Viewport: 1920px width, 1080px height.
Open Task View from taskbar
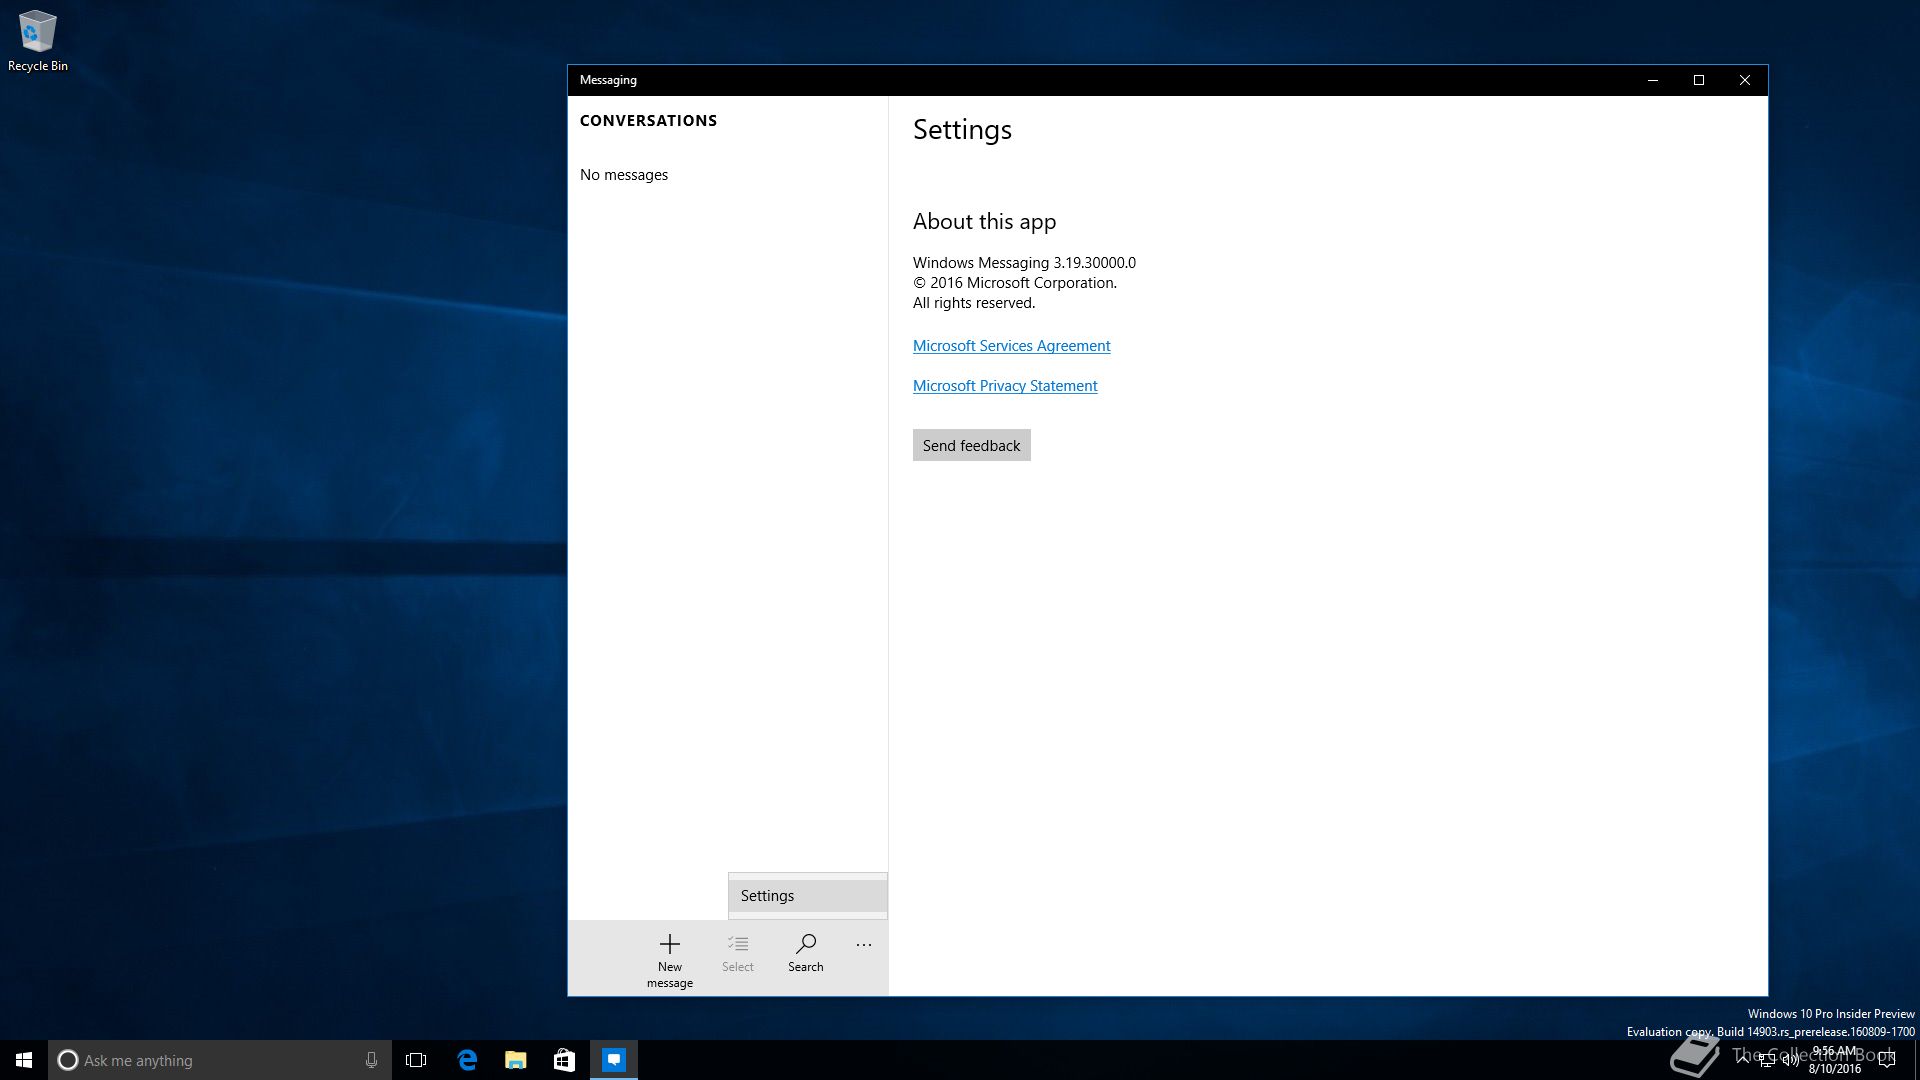[416, 1060]
